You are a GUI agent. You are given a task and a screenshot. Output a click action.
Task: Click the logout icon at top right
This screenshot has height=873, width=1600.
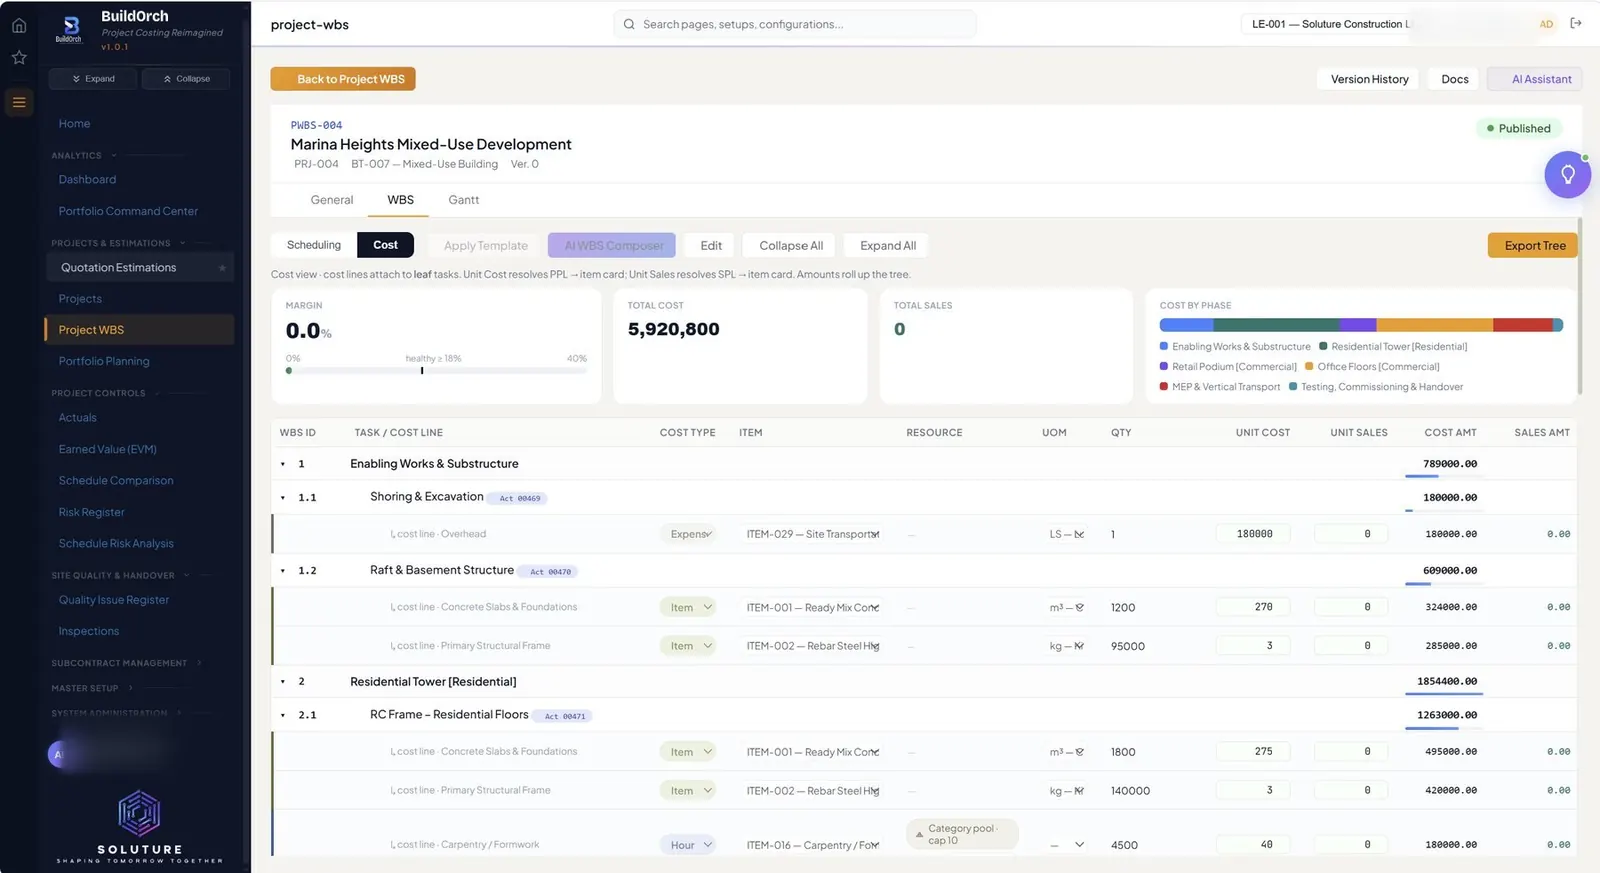click(x=1576, y=24)
